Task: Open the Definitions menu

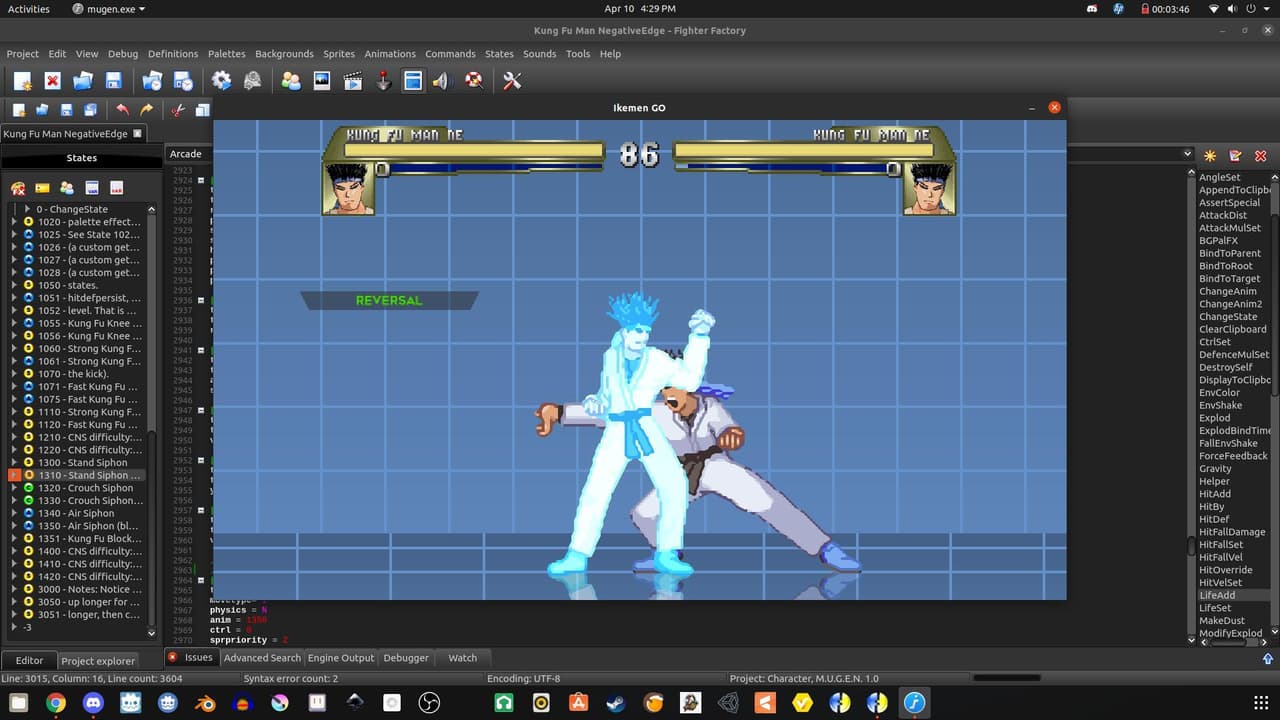Action: (173, 54)
